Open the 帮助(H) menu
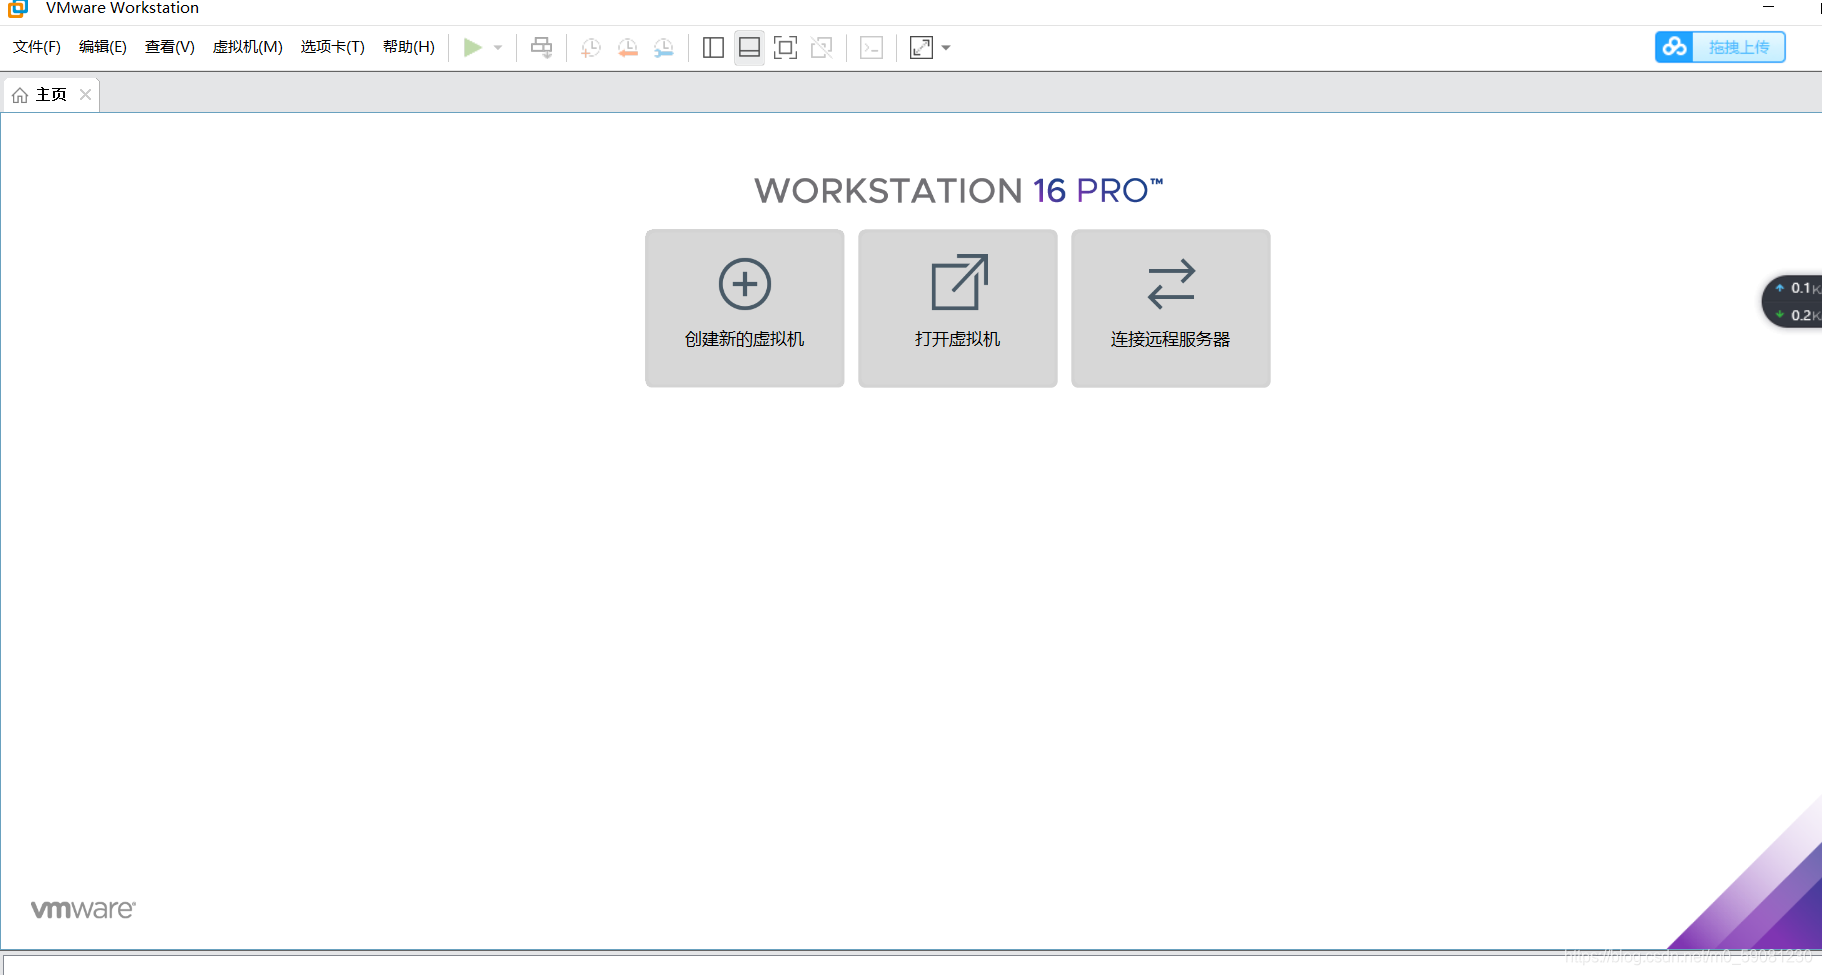 [x=409, y=47]
